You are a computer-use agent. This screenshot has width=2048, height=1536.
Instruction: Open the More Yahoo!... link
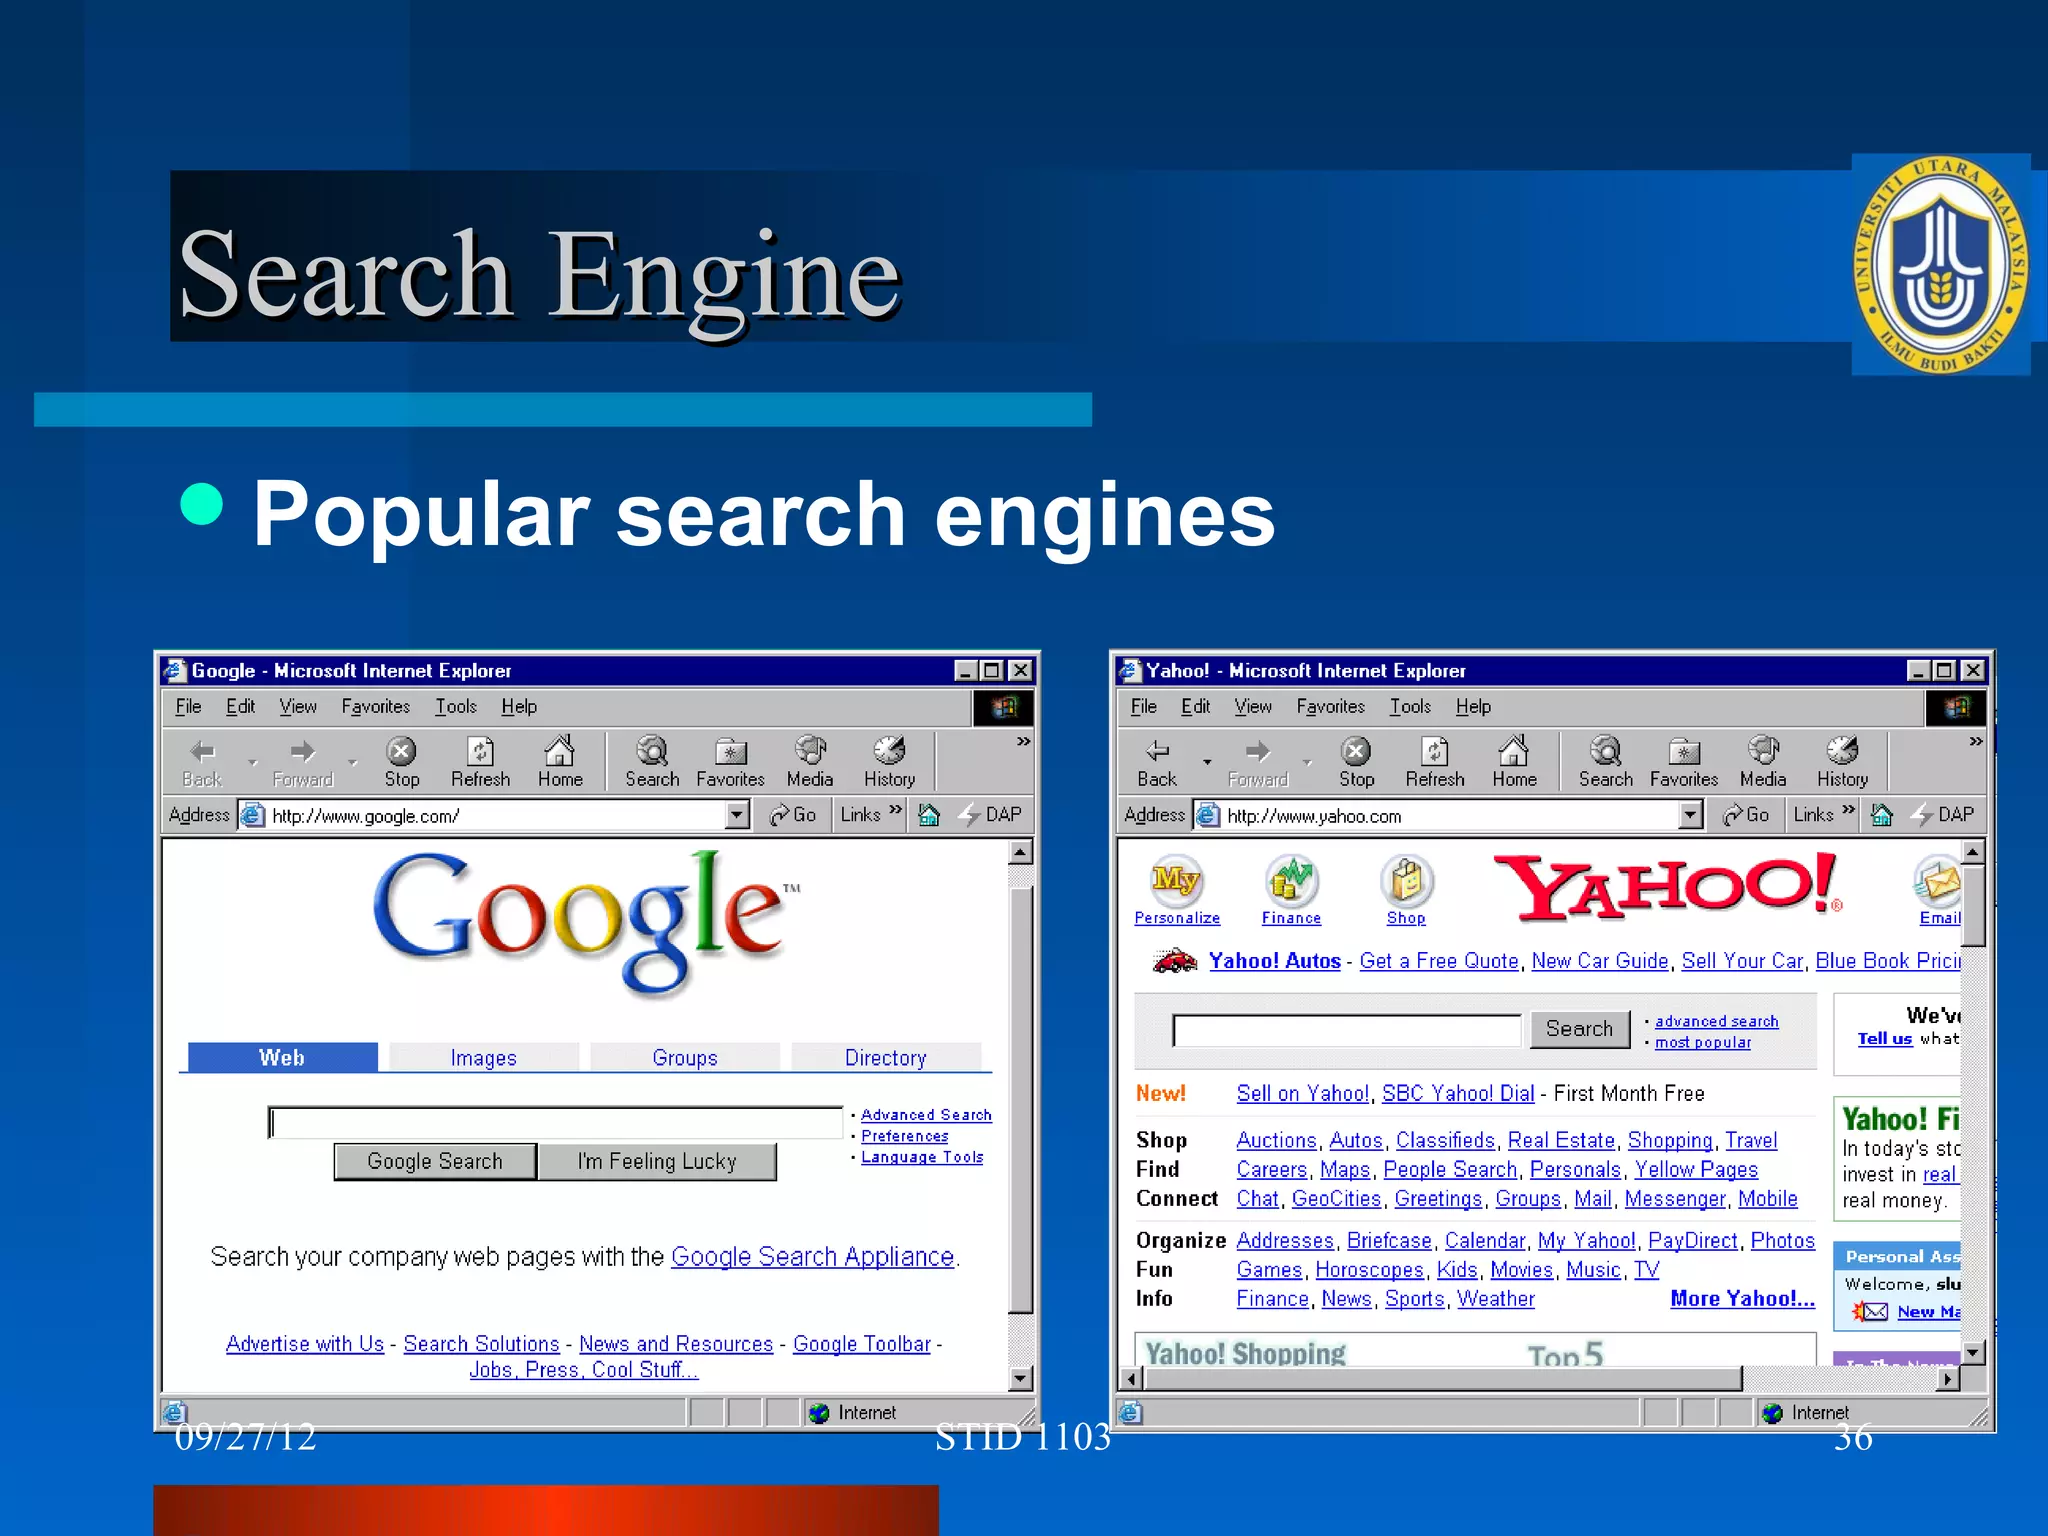[x=1742, y=1298]
